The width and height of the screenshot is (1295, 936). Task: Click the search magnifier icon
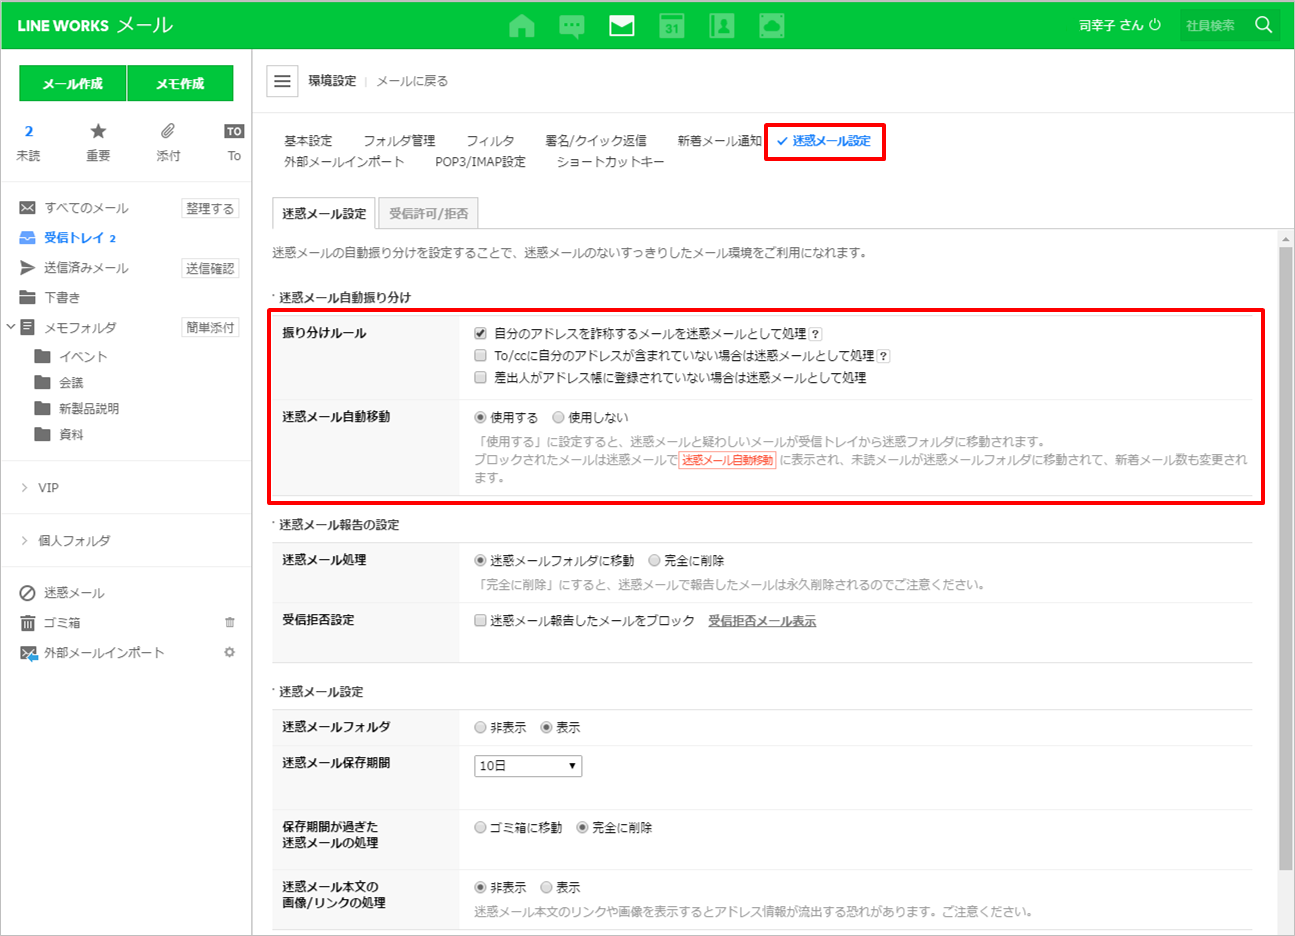(1264, 25)
